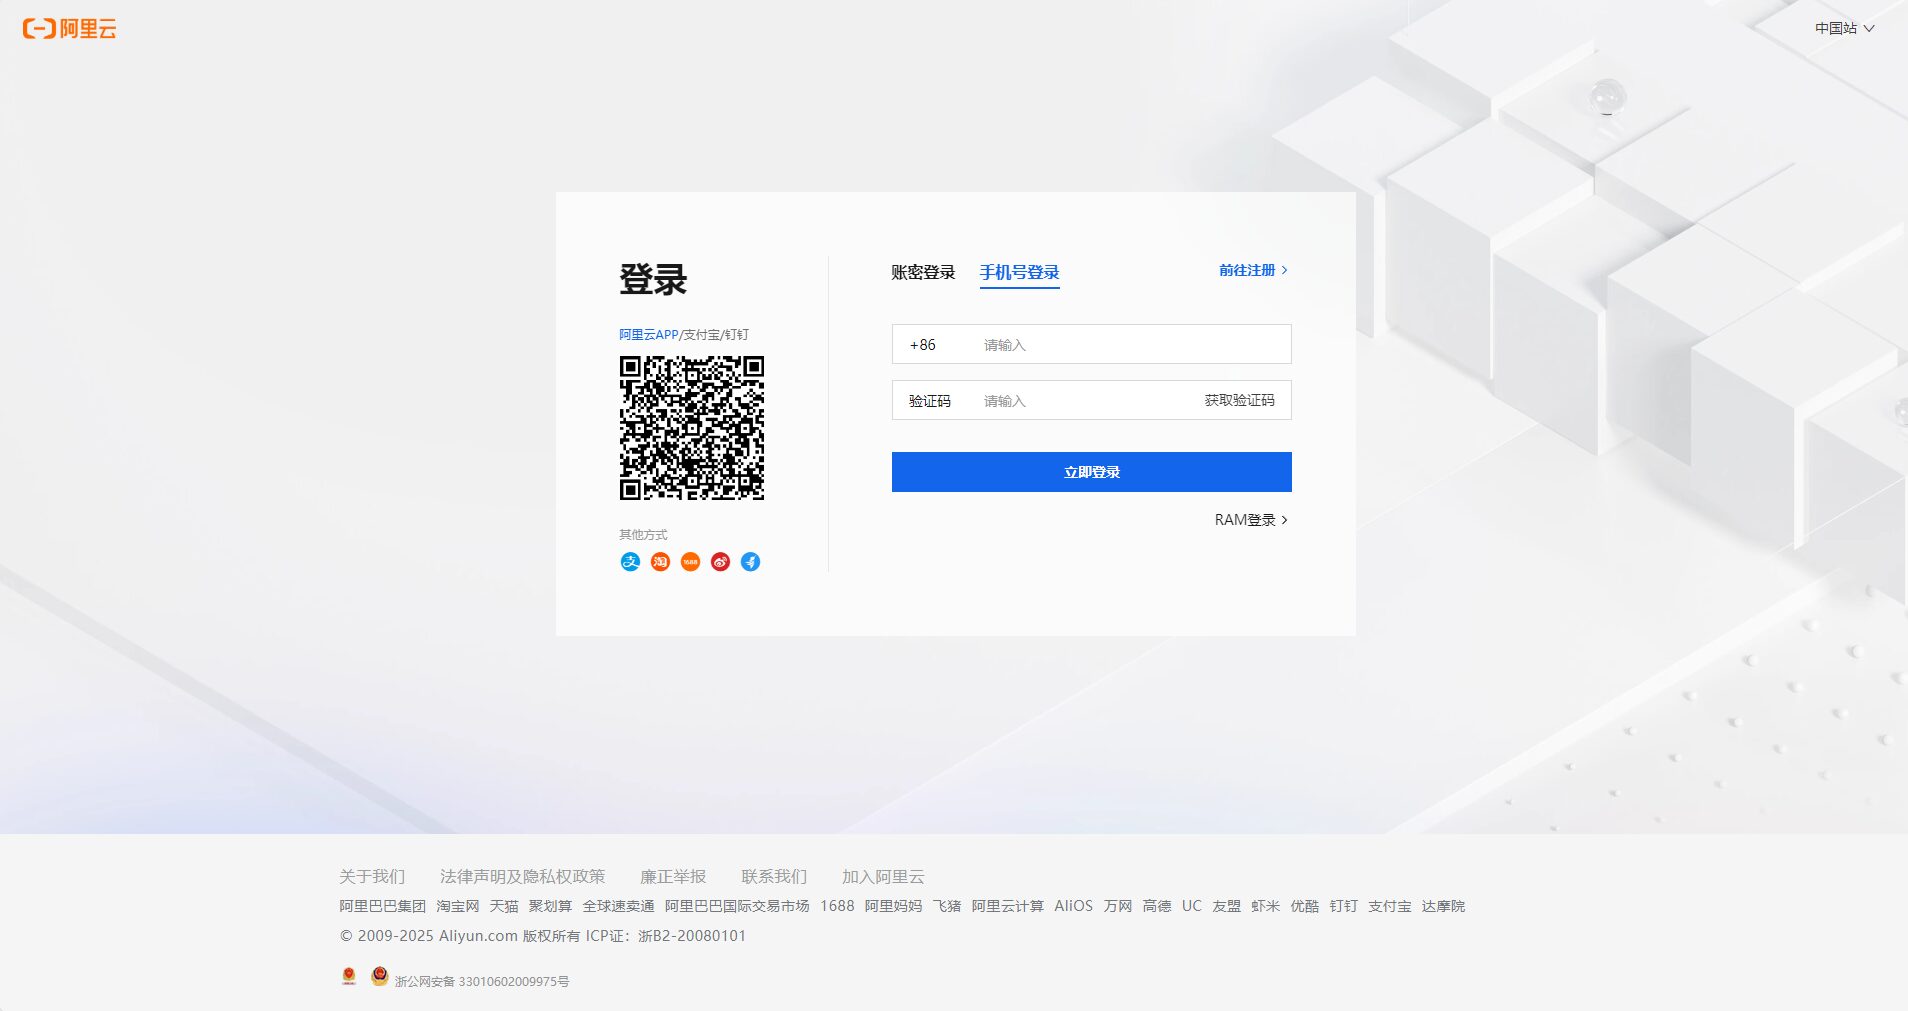Visit the 法律声明及隐私权政策 link
The image size is (1908, 1011).
523,876
